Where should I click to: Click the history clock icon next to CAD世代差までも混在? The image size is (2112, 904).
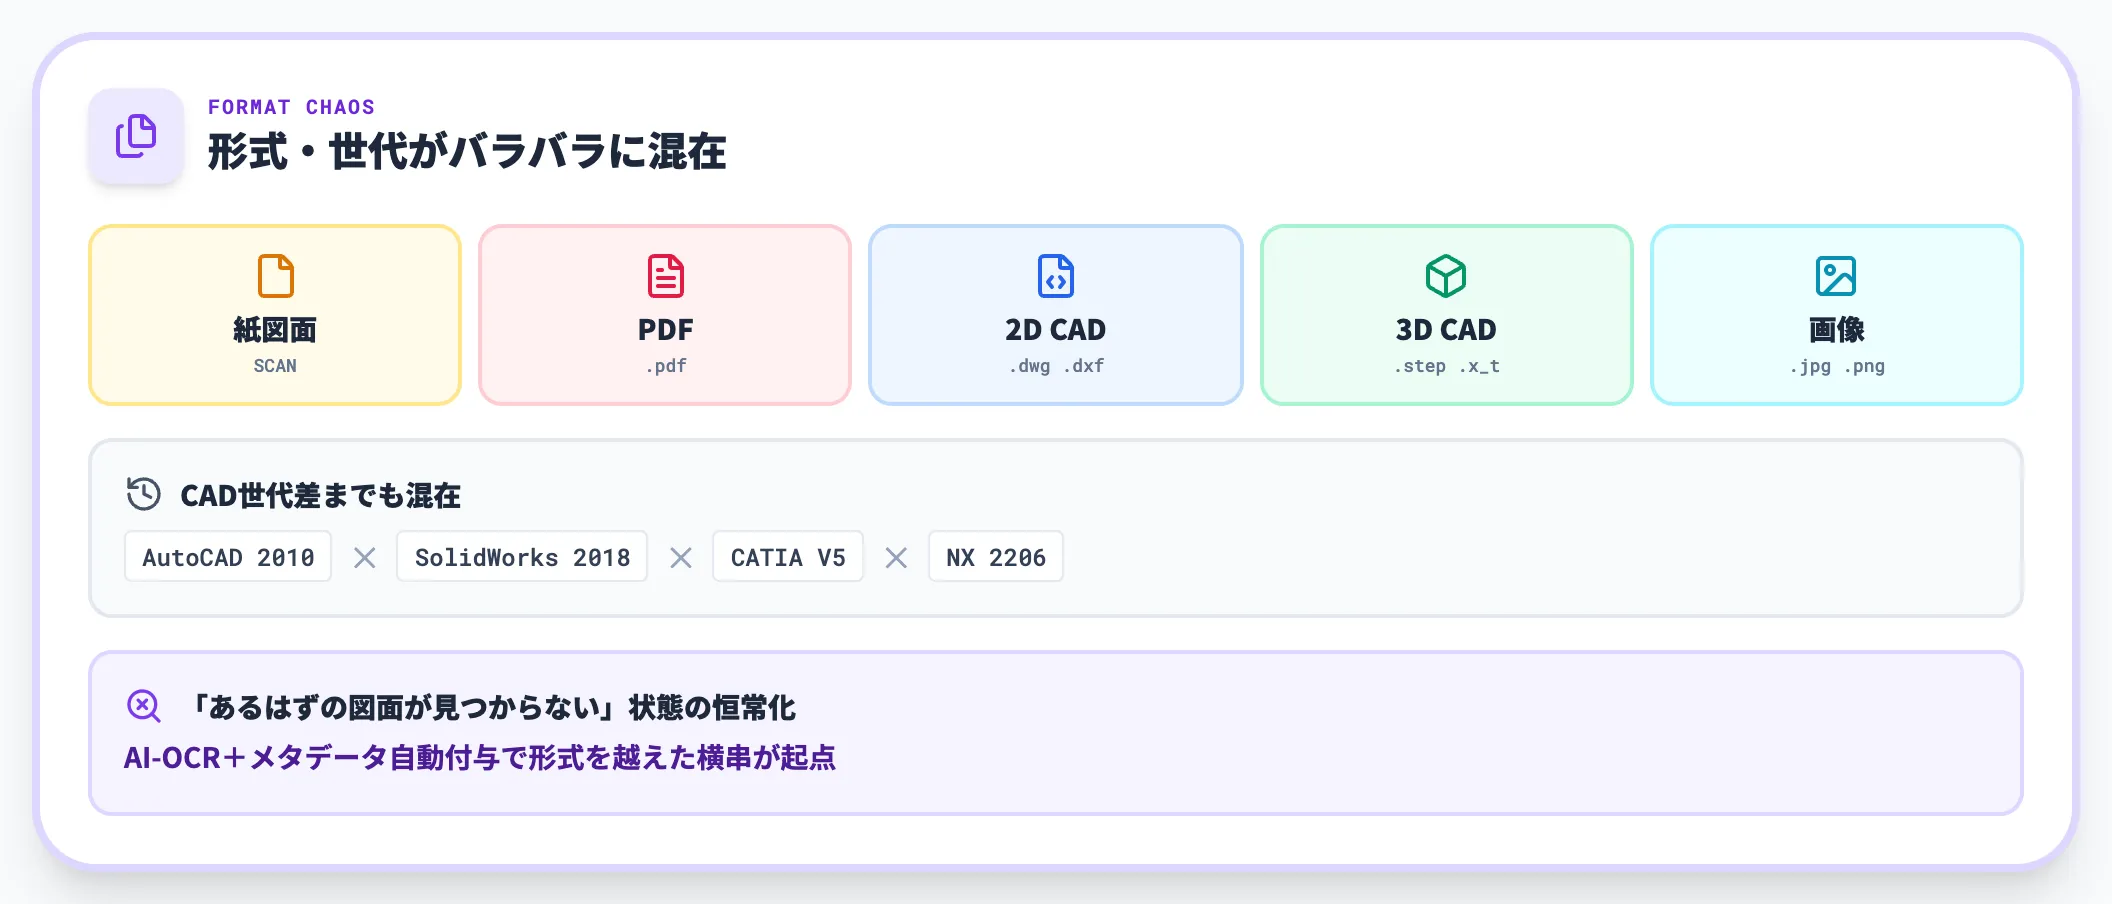pyautogui.click(x=142, y=494)
